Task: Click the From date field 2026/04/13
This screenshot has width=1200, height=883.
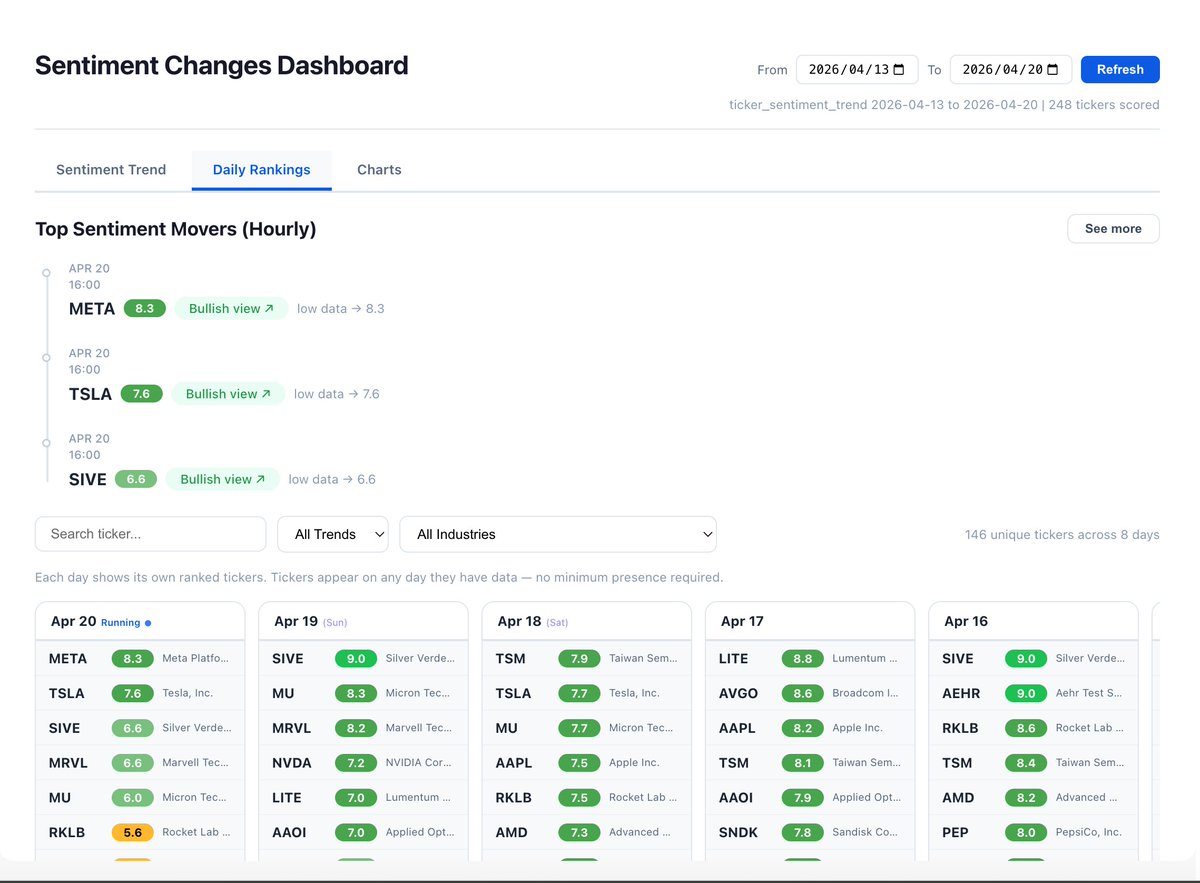Action: pos(857,69)
